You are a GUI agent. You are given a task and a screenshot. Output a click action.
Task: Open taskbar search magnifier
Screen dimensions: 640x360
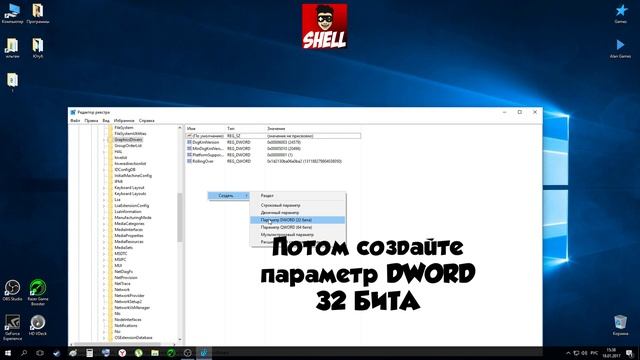pyautogui.click(x=24, y=353)
